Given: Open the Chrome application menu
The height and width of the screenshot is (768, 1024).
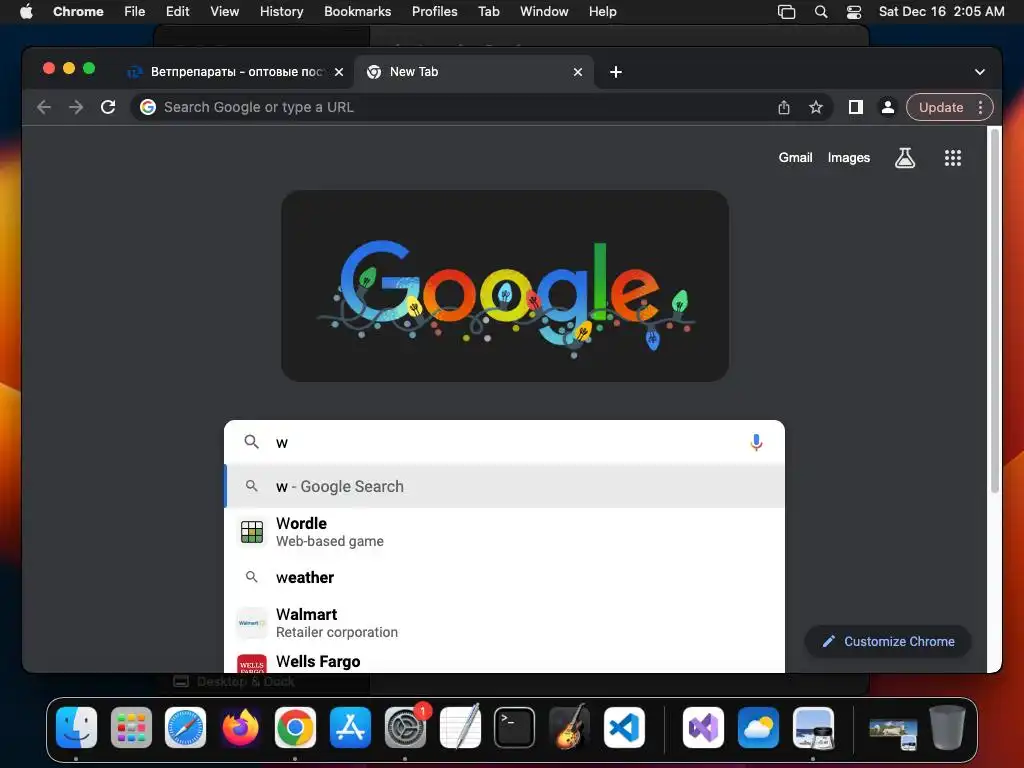Looking at the screenshot, I should click(78, 12).
